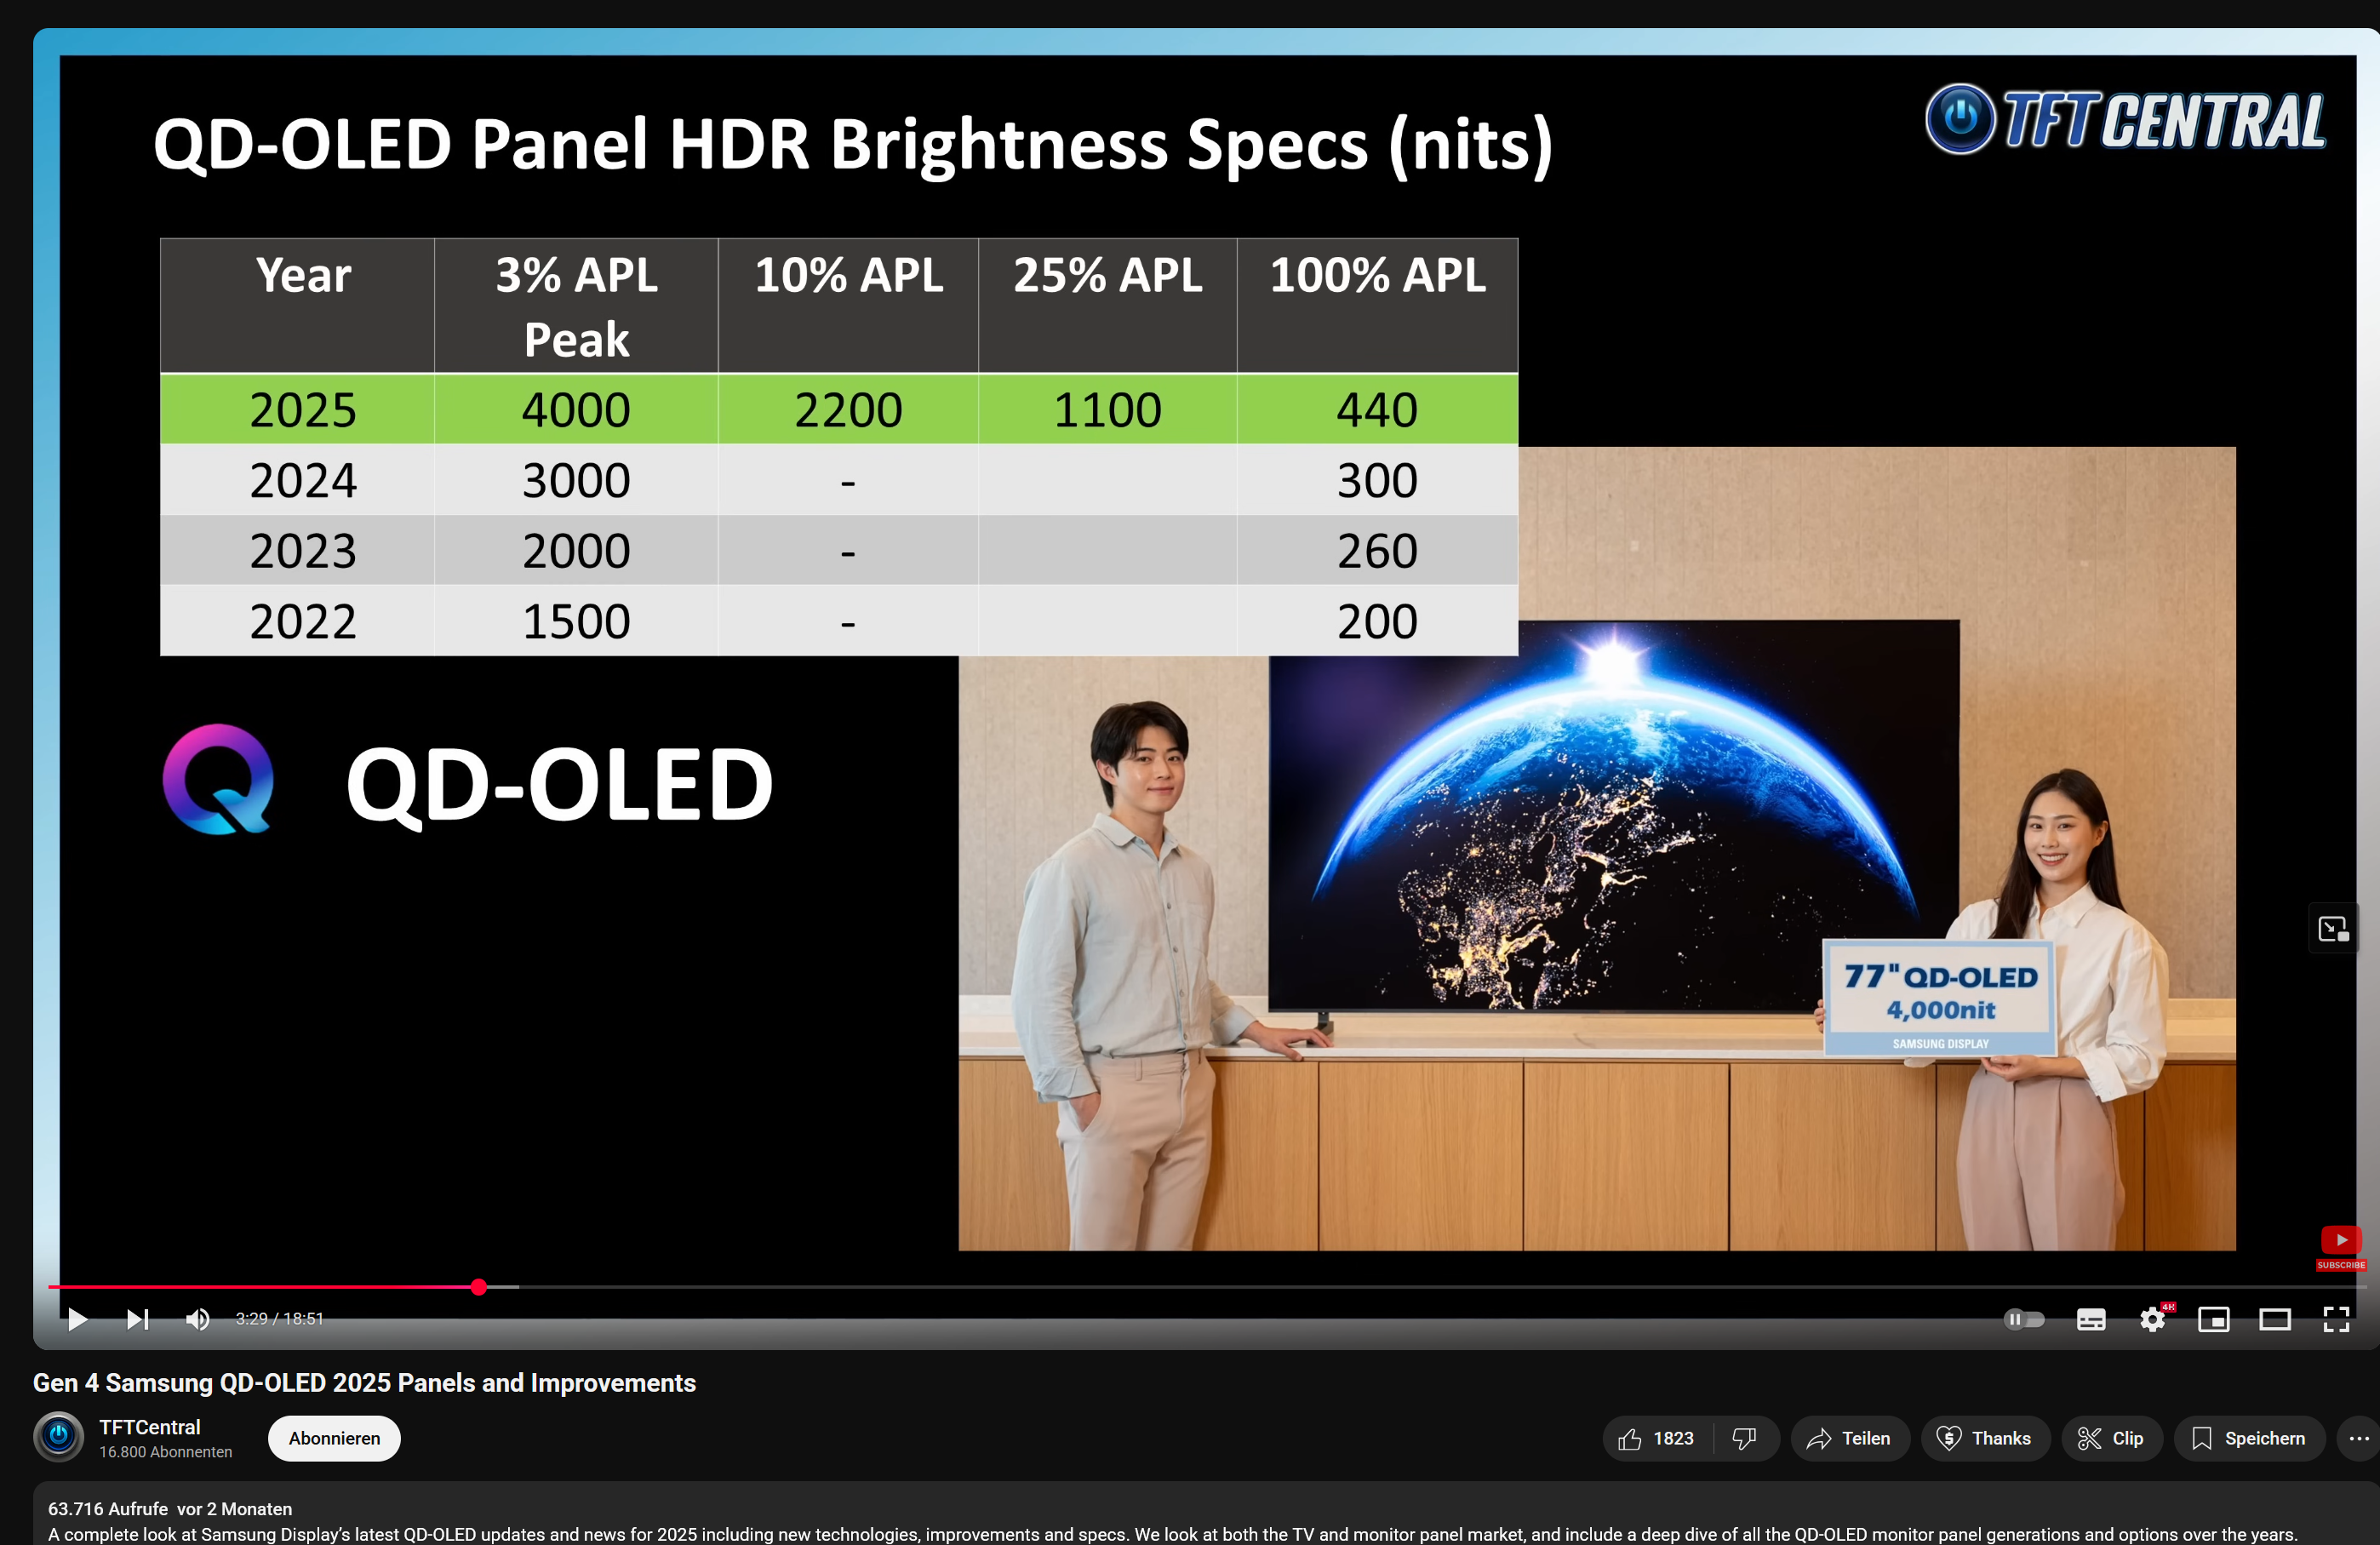Mute the video volume
This screenshot has width=2380, height=1545.
[x=197, y=1319]
